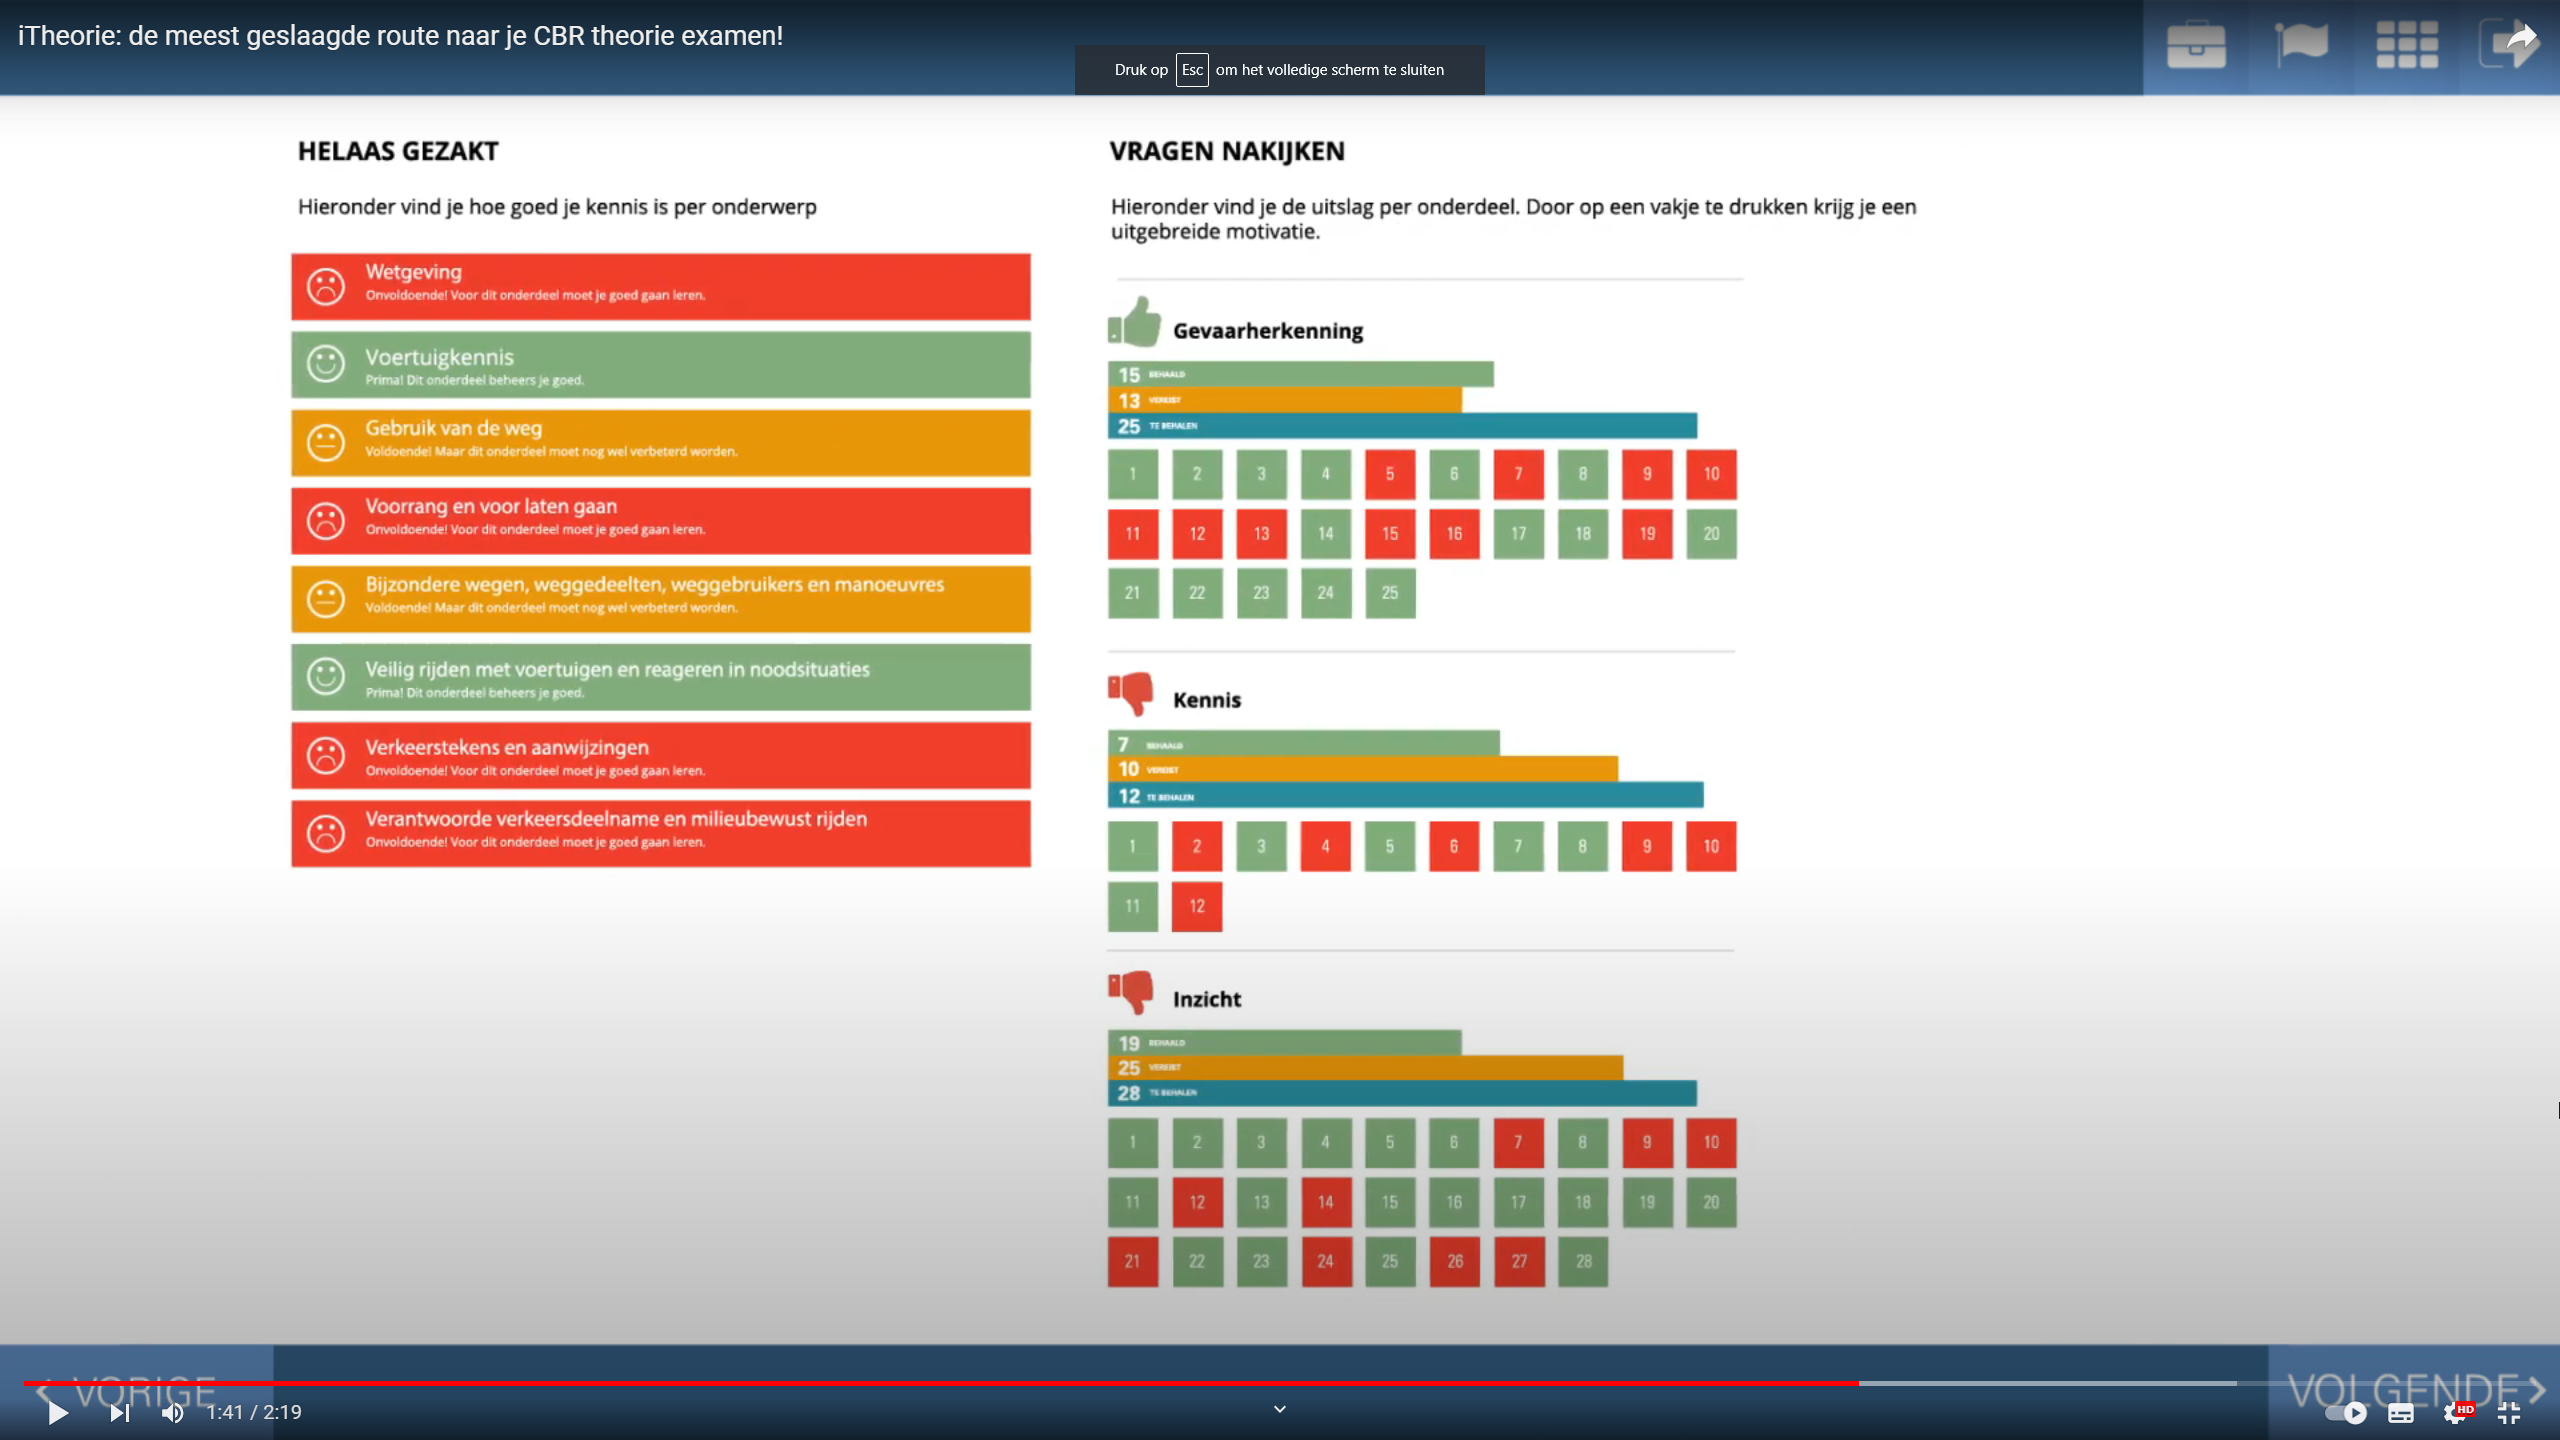Screen dimensions: 2560x1440
Task: Expand the chevron below the progress bar
Action: pyautogui.click(x=1279, y=1409)
